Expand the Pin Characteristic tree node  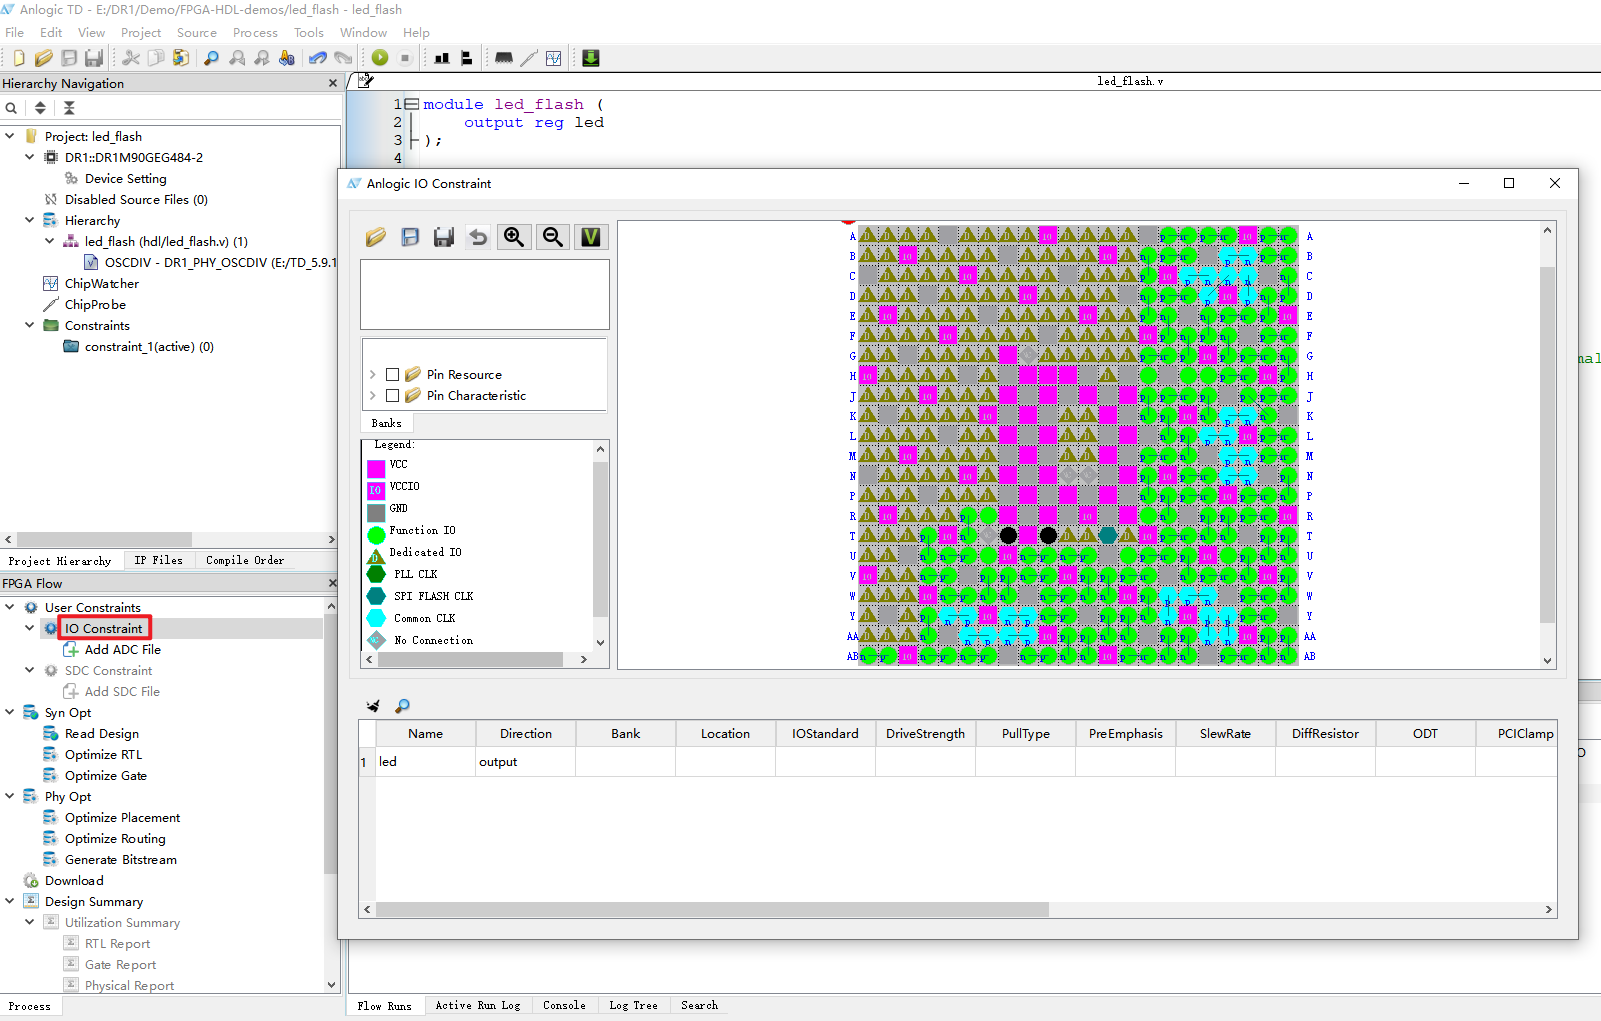point(373,396)
